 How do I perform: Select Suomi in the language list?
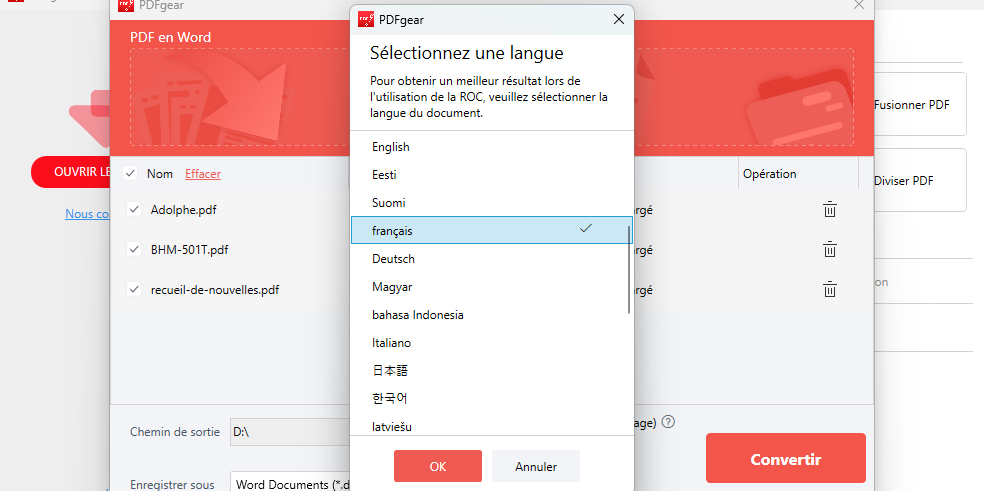pyautogui.click(x=491, y=203)
